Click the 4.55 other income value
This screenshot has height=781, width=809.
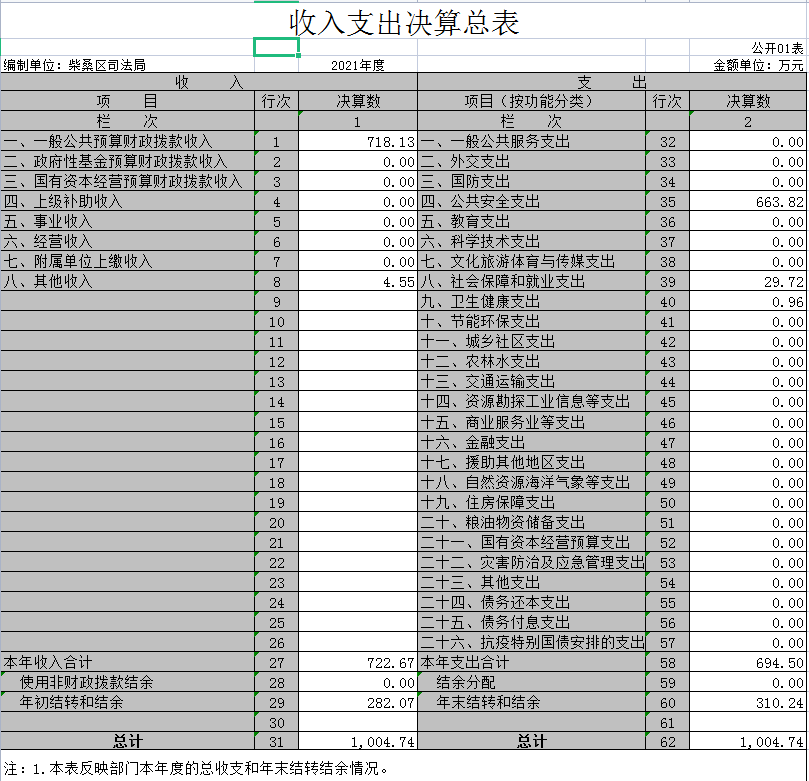[357, 282]
